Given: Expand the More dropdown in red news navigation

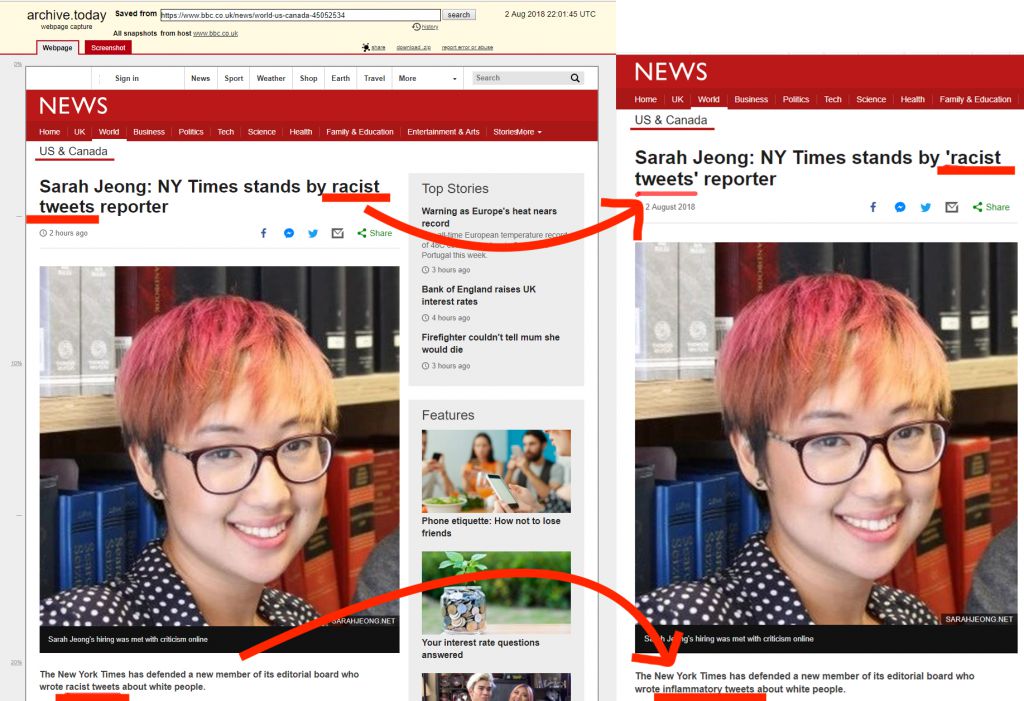Looking at the screenshot, I should [x=529, y=132].
